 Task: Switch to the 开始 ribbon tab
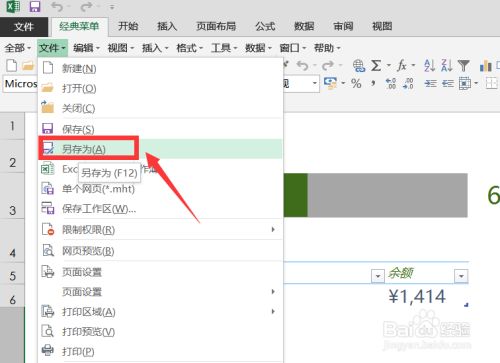click(128, 26)
